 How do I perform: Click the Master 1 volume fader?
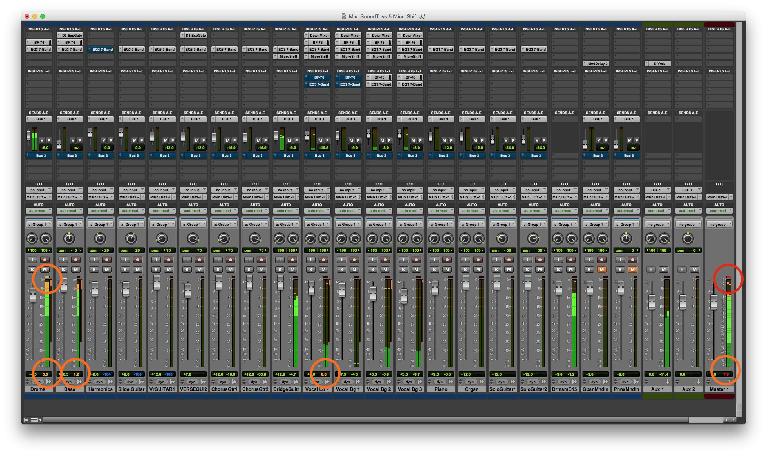coord(716,302)
